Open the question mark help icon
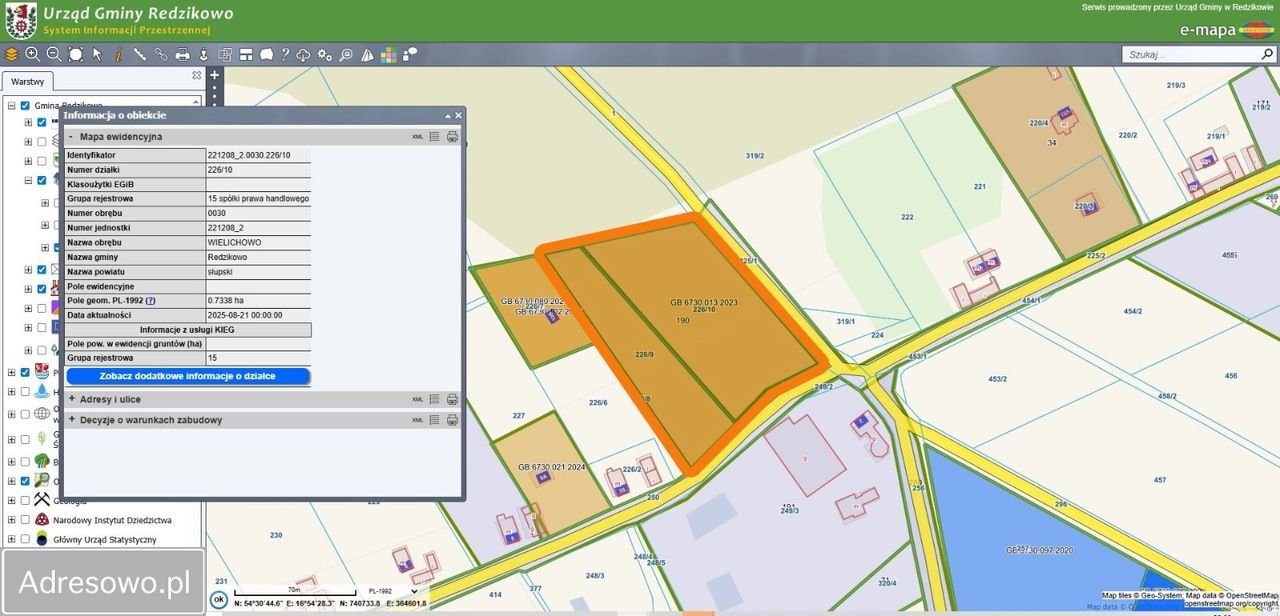This screenshot has height=616, width=1280. (285, 54)
